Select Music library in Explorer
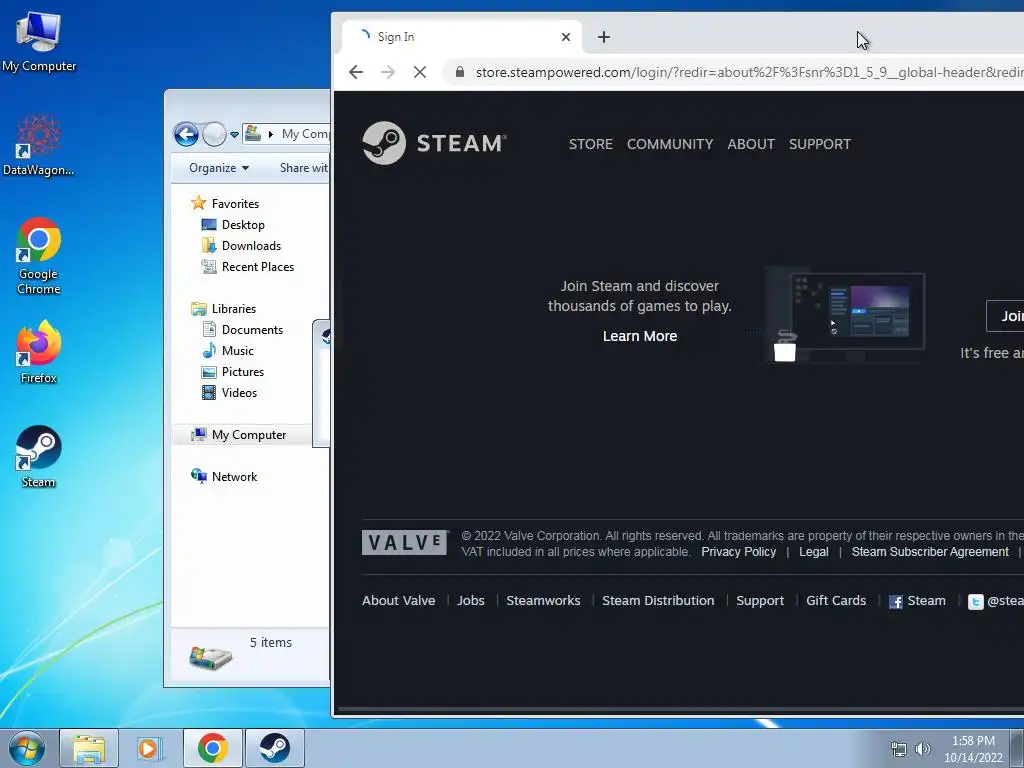The height and width of the screenshot is (768, 1024). [227, 351]
